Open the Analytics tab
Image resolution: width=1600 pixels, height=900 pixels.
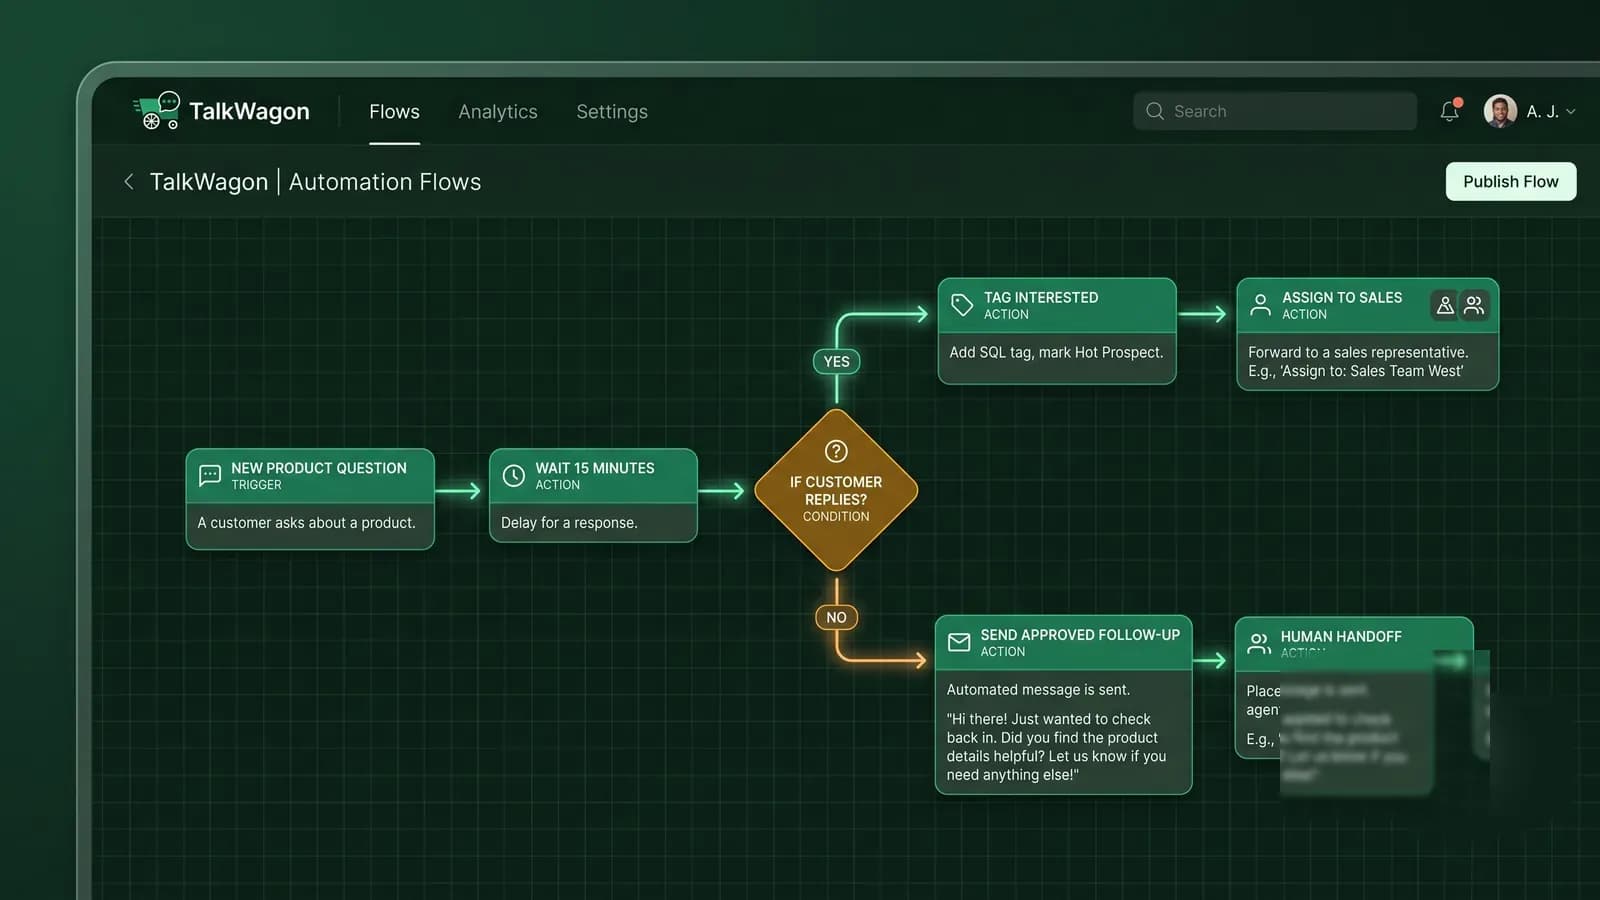pos(498,112)
